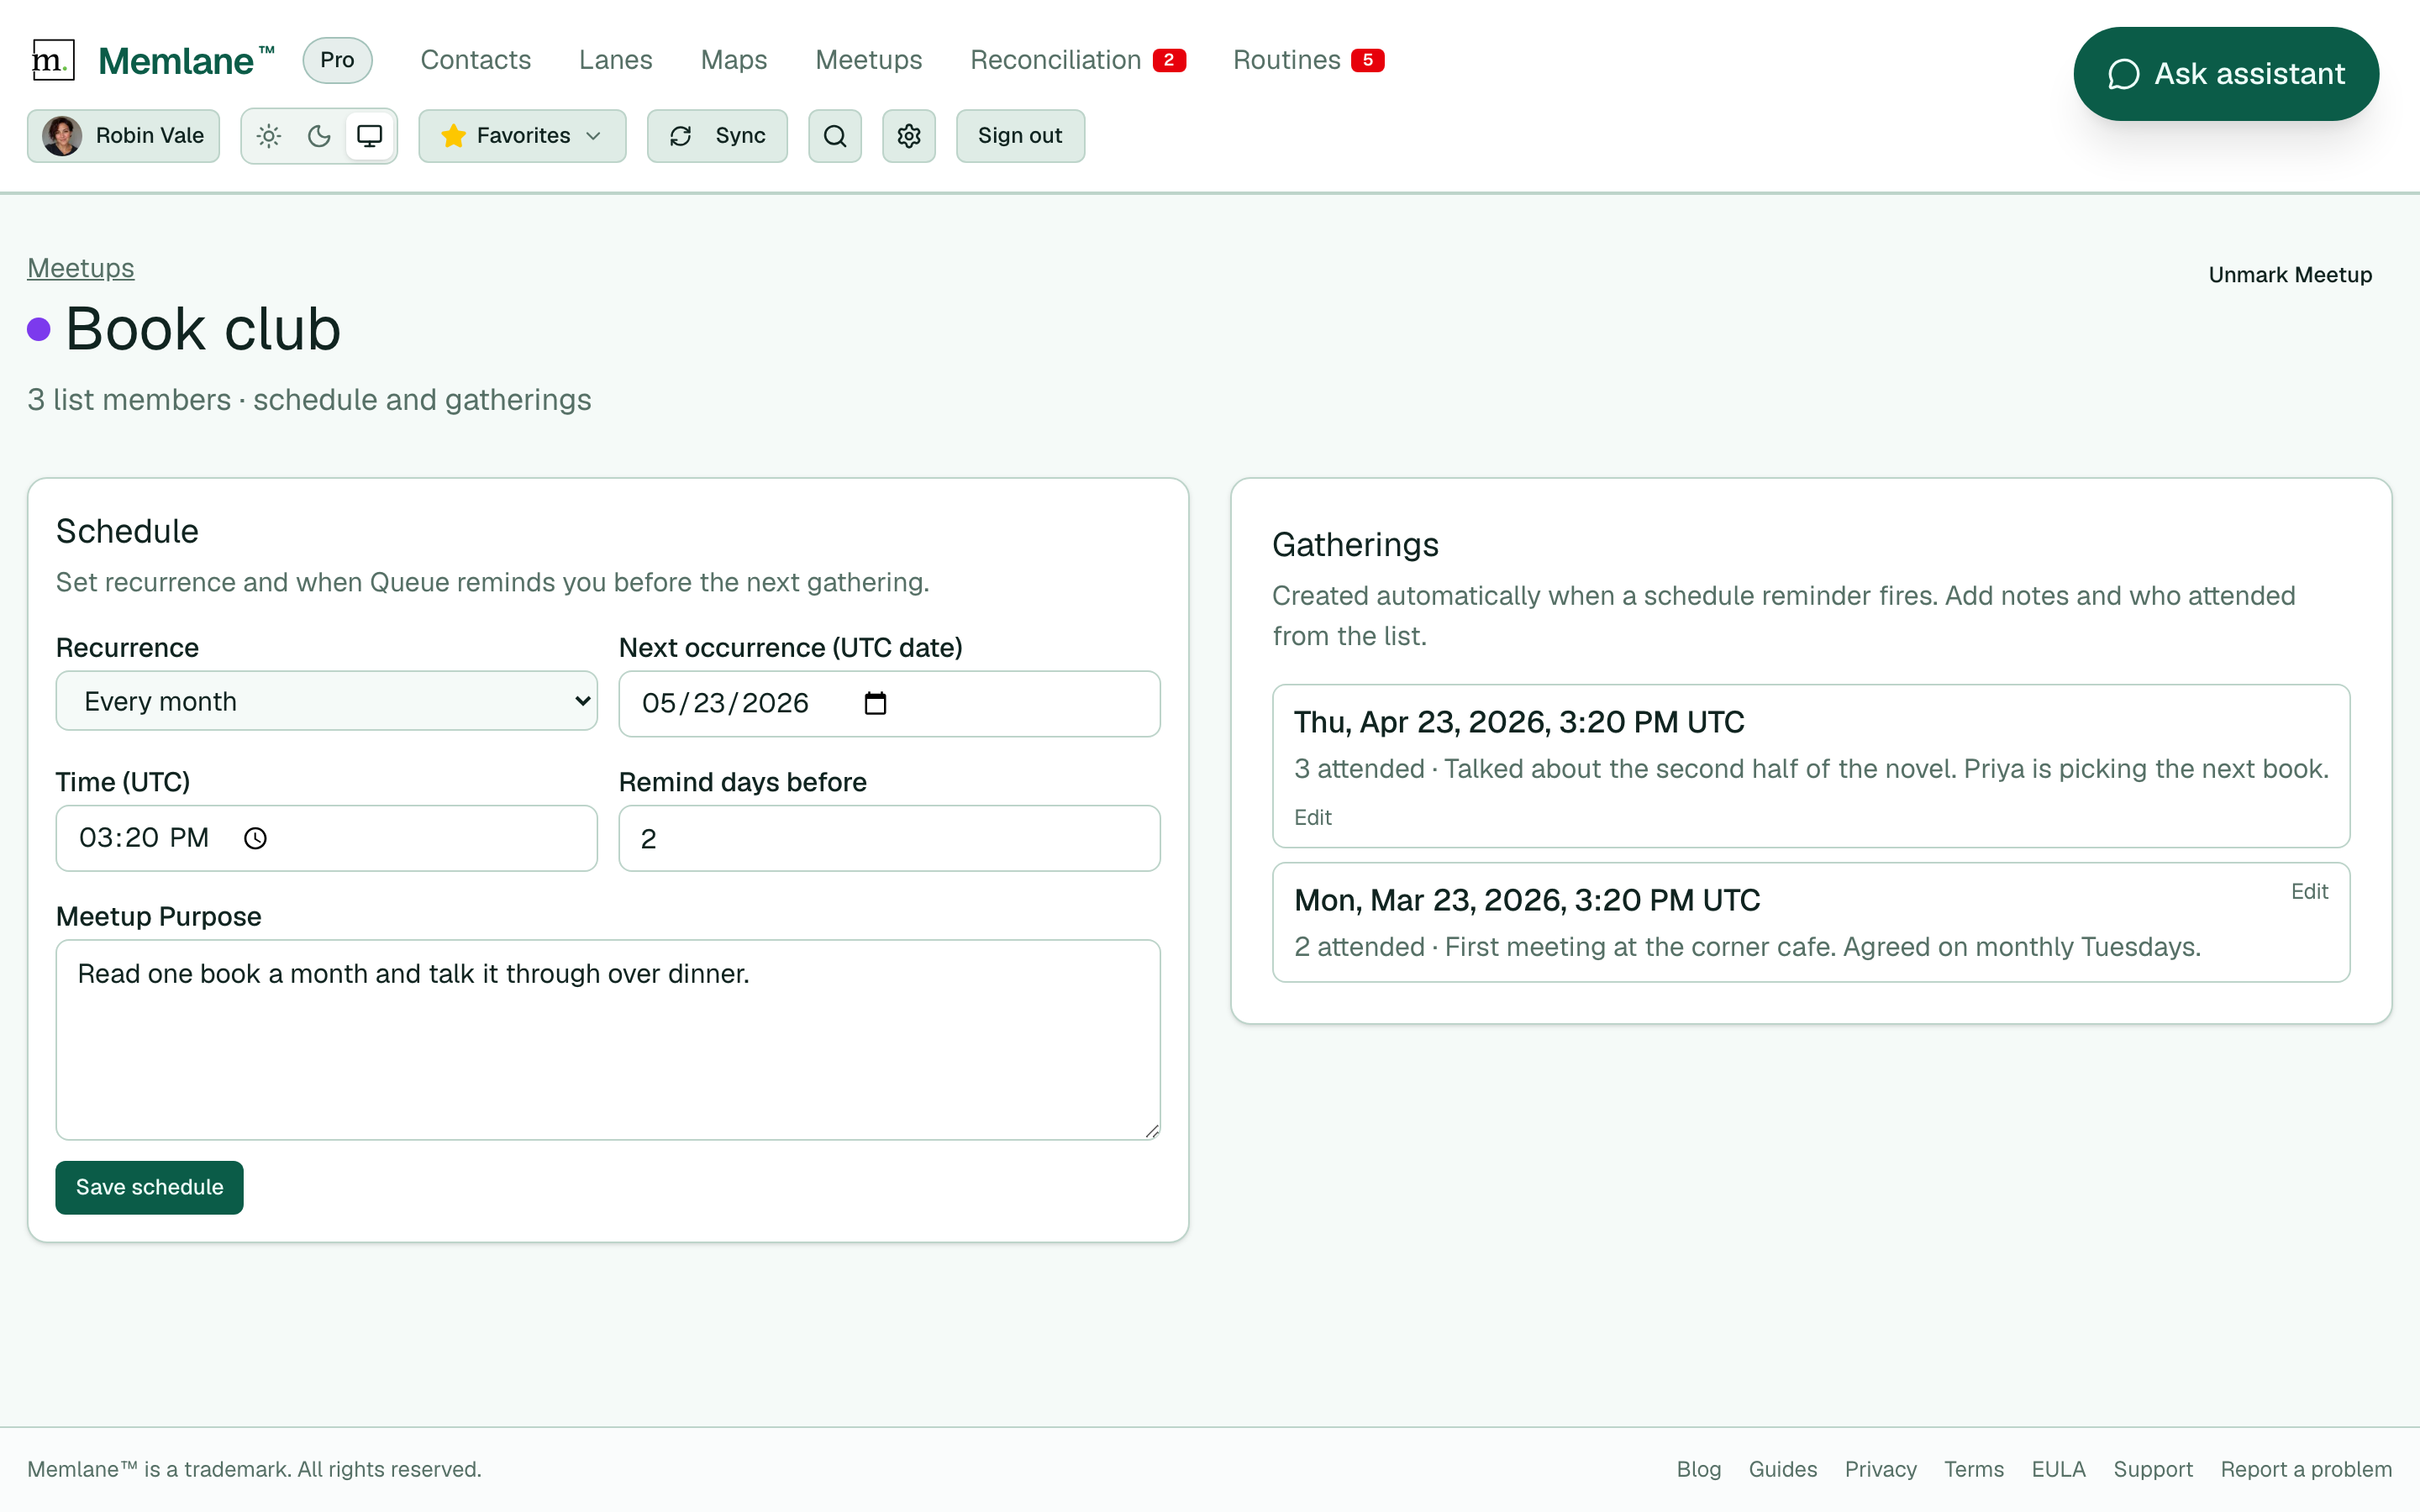Open the Privacy footer link
Viewport: 2420px width, 1512px height.
[1880, 1469]
